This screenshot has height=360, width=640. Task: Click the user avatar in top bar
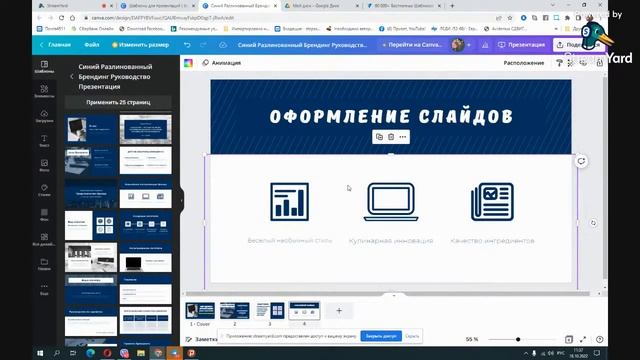coord(457,45)
